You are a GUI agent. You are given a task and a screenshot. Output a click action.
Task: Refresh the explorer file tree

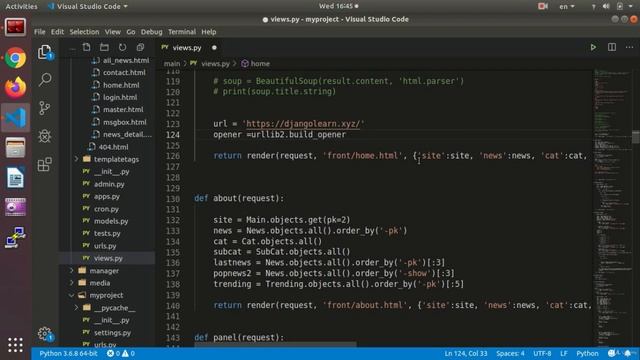122,47
